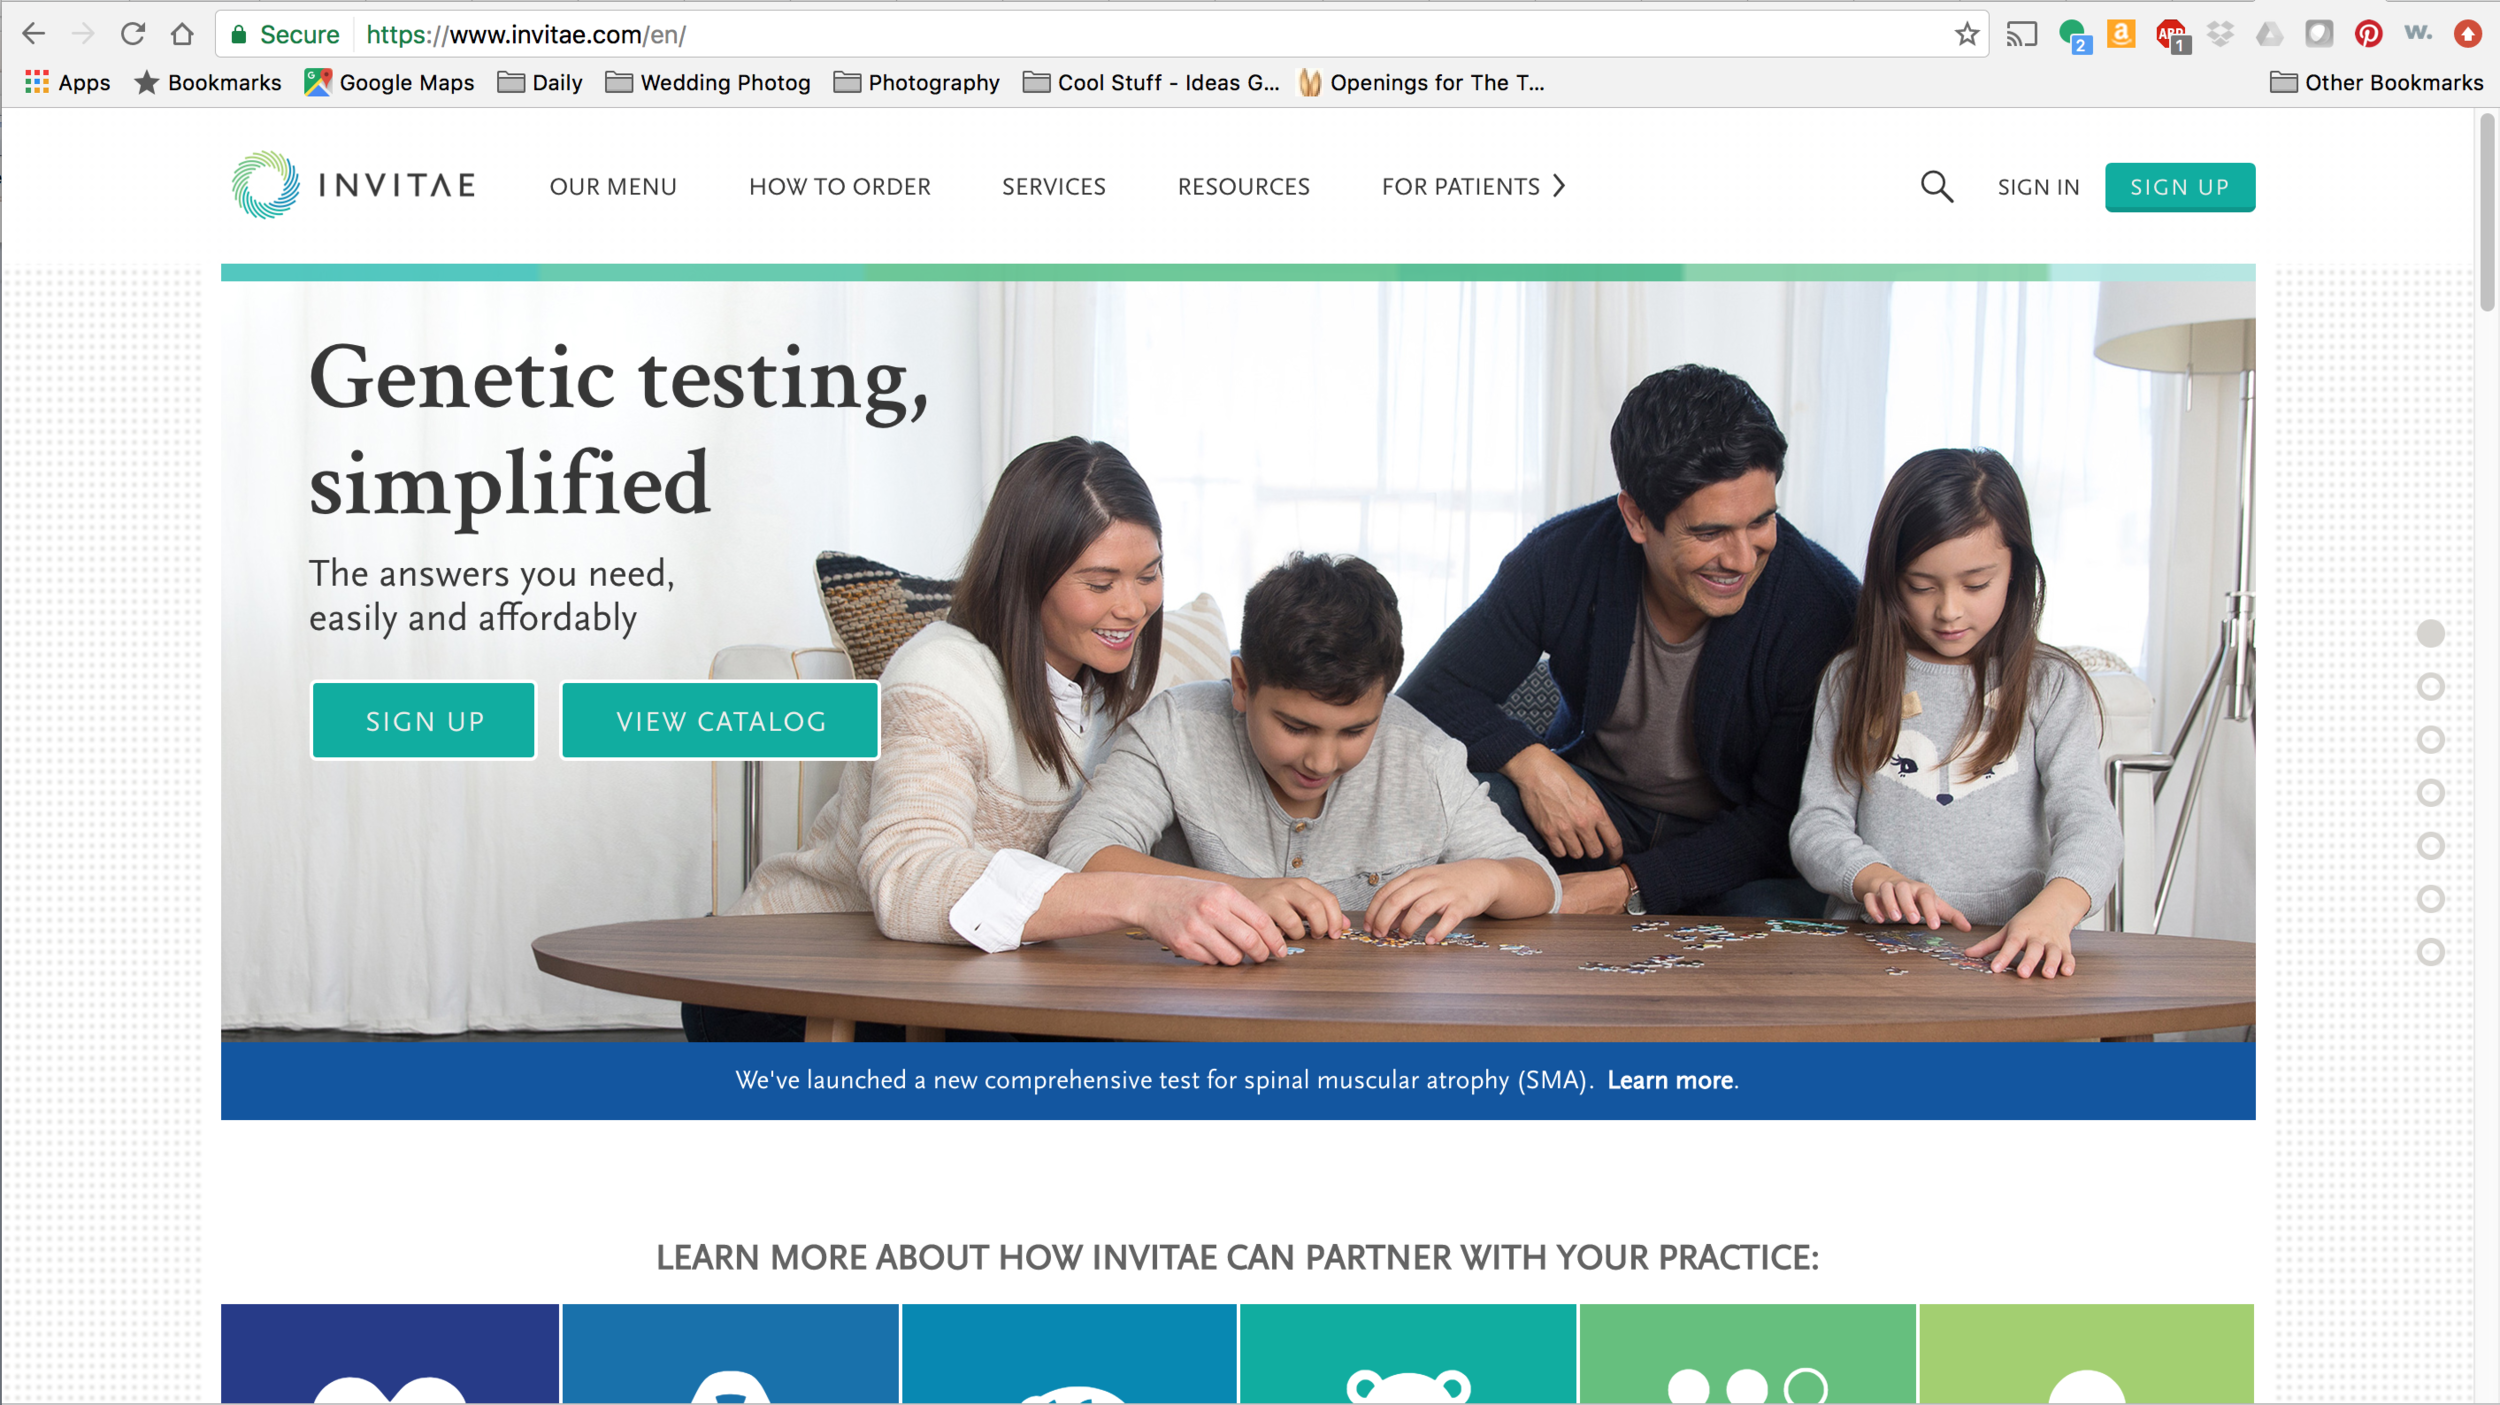Open the browser home page icon
The height and width of the screenshot is (1405, 2500).
click(182, 34)
